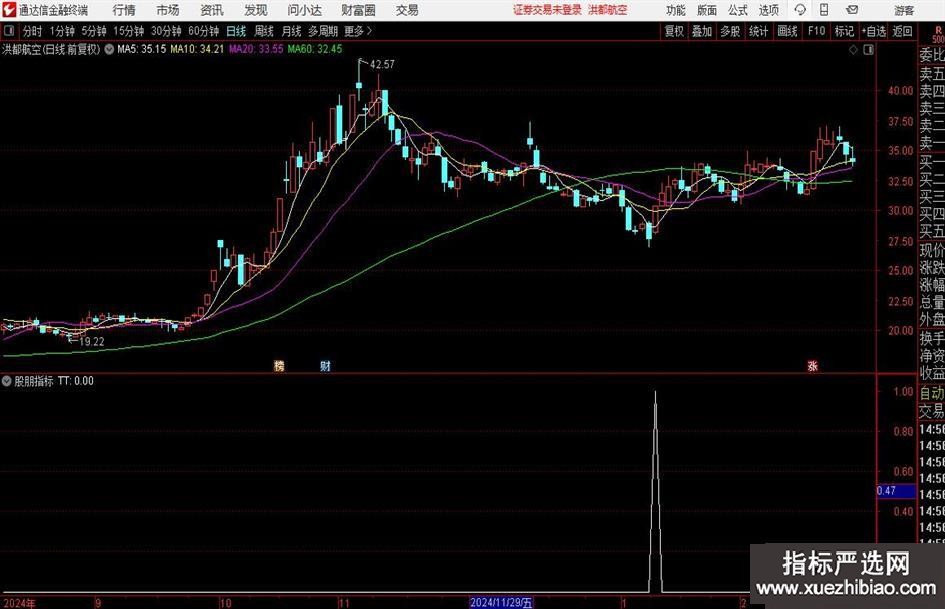Expand the 股朋指标 indicator dropdown arrow

(x=7, y=381)
